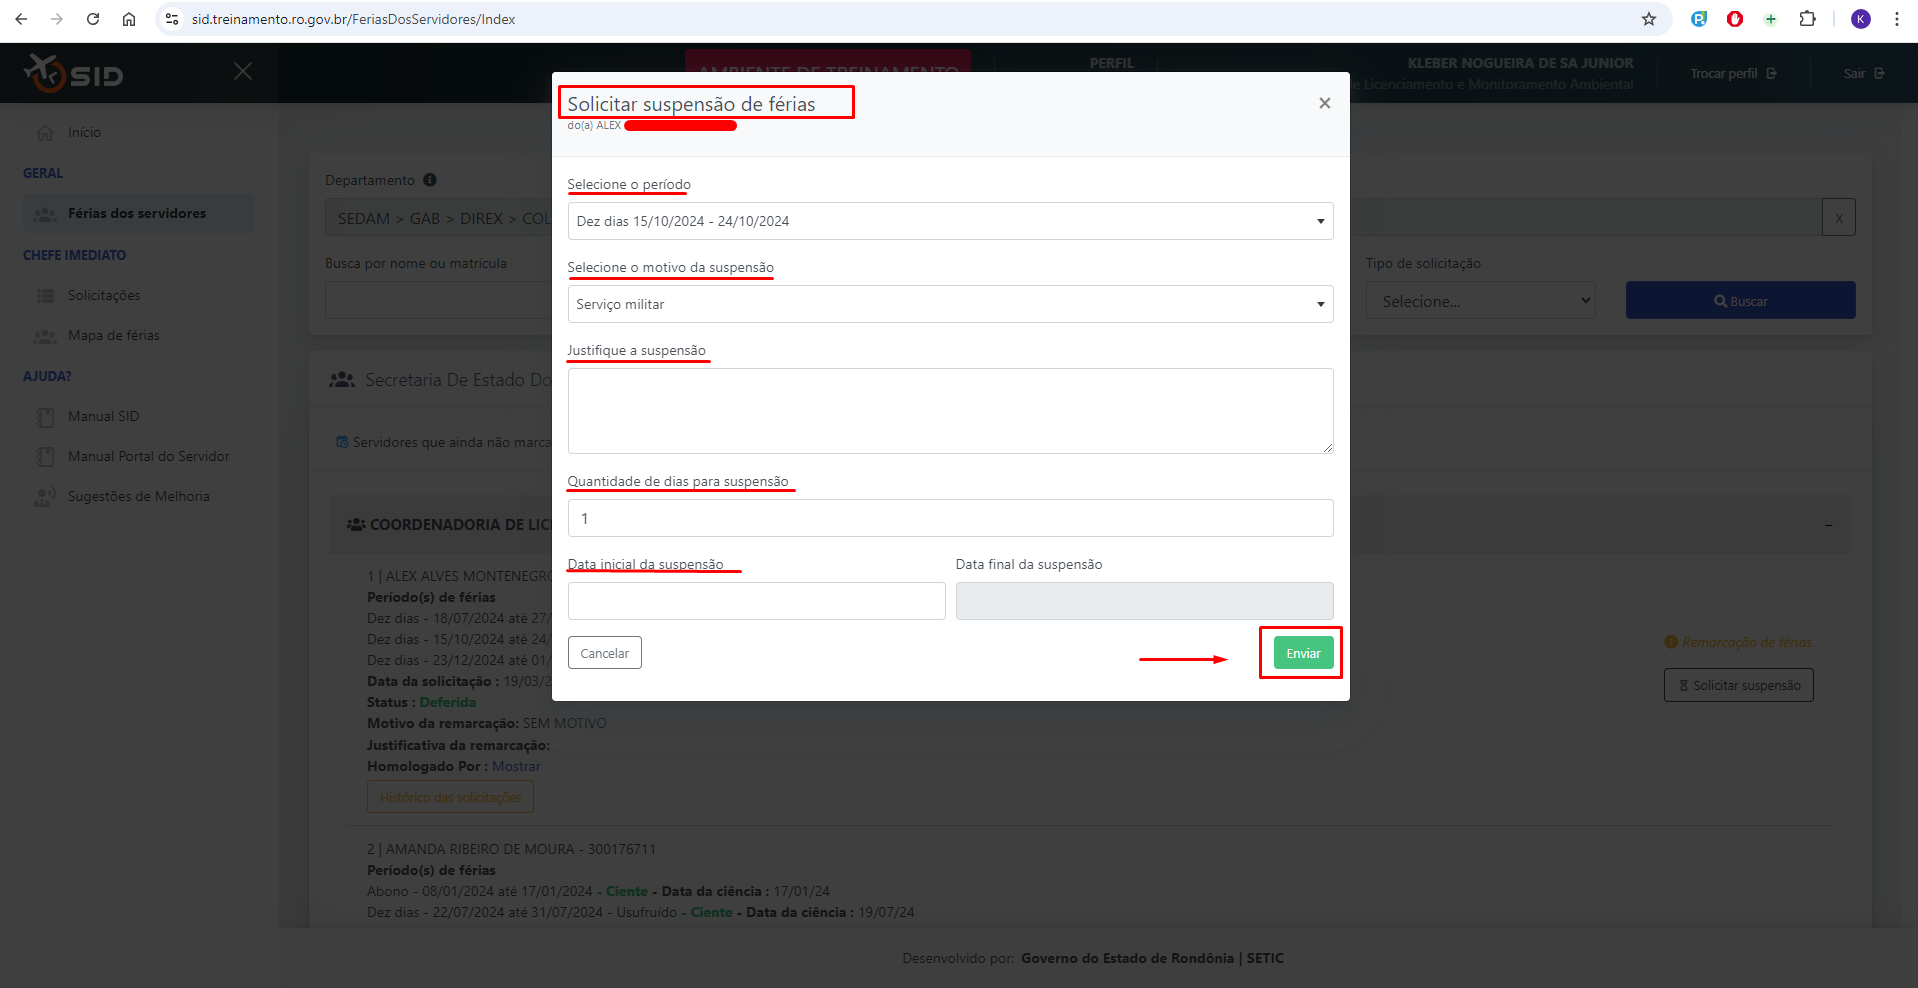Image resolution: width=1918 pixels, height=988 pixels.
Task: Click the Data inicial da suspensão field
Action: (x=756, y=601)
